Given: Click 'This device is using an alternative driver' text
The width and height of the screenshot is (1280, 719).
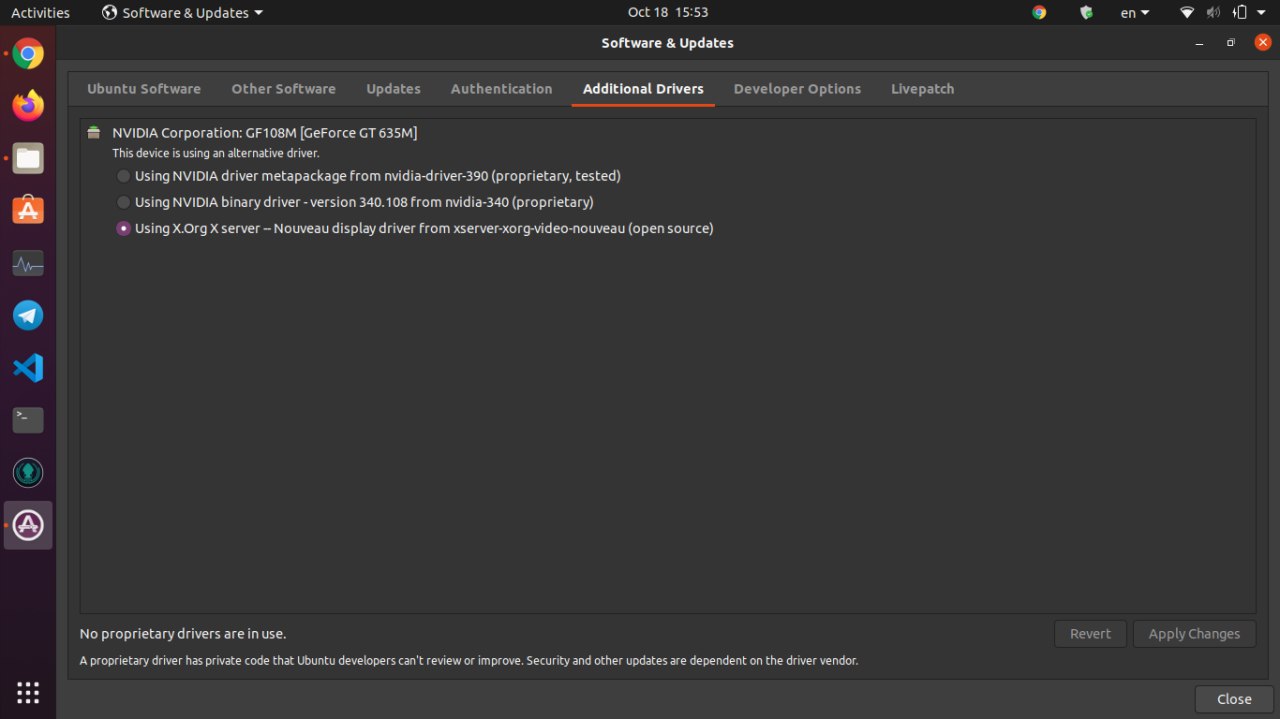Looking at the screenshot, I should pyautogui.click(x=216, y=153).
